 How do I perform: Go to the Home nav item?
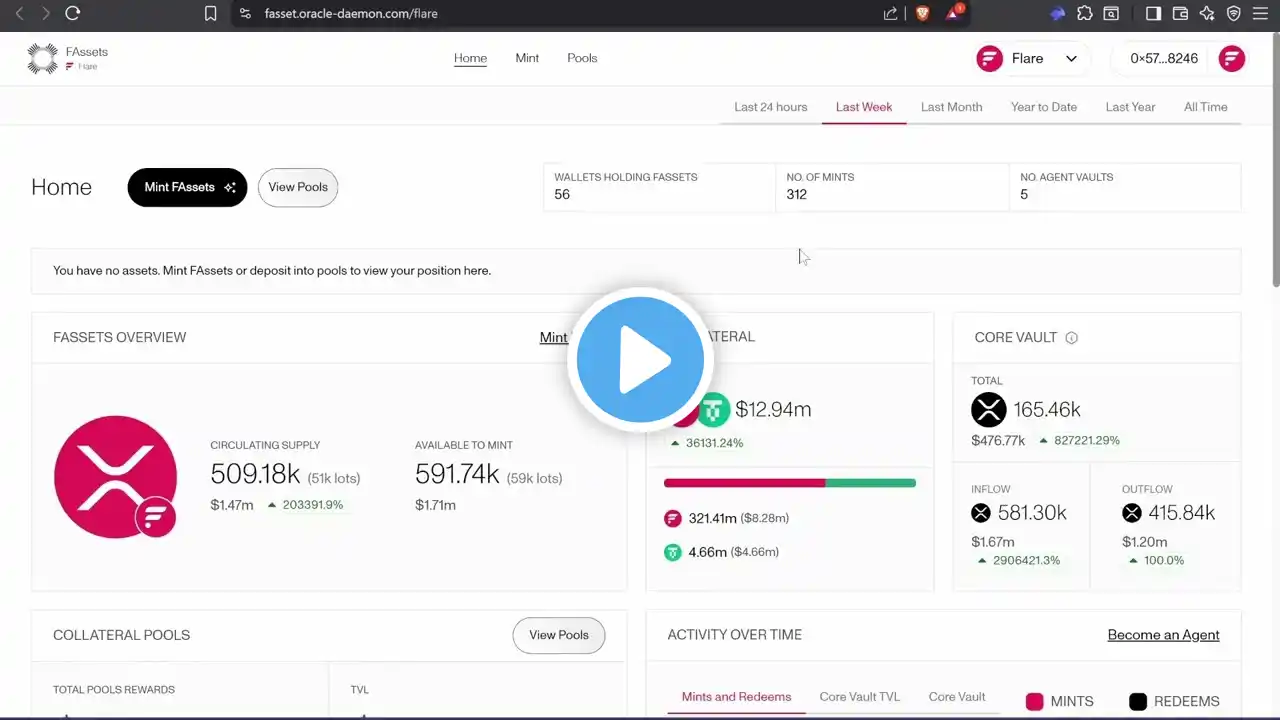(470, 58)
